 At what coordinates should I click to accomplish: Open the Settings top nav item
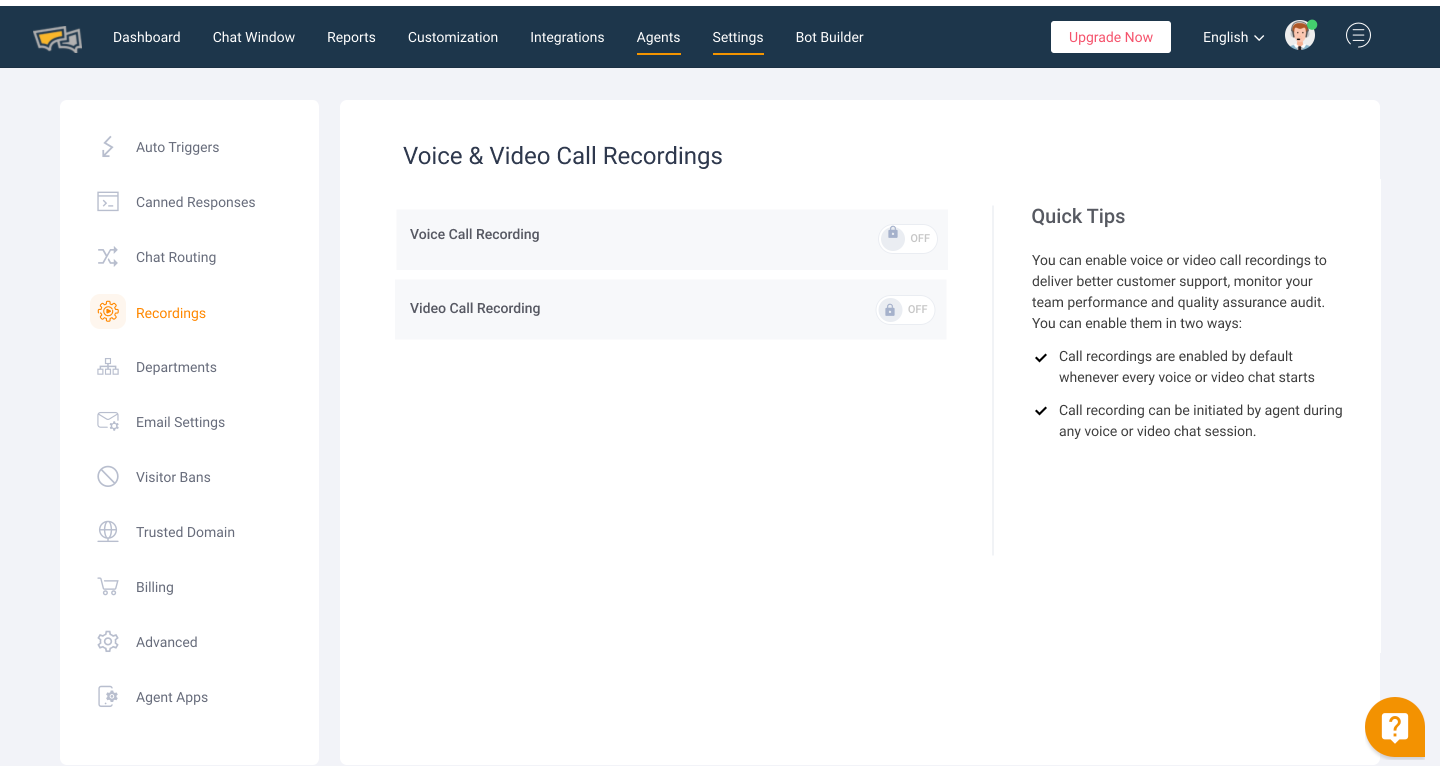[738, 37]
